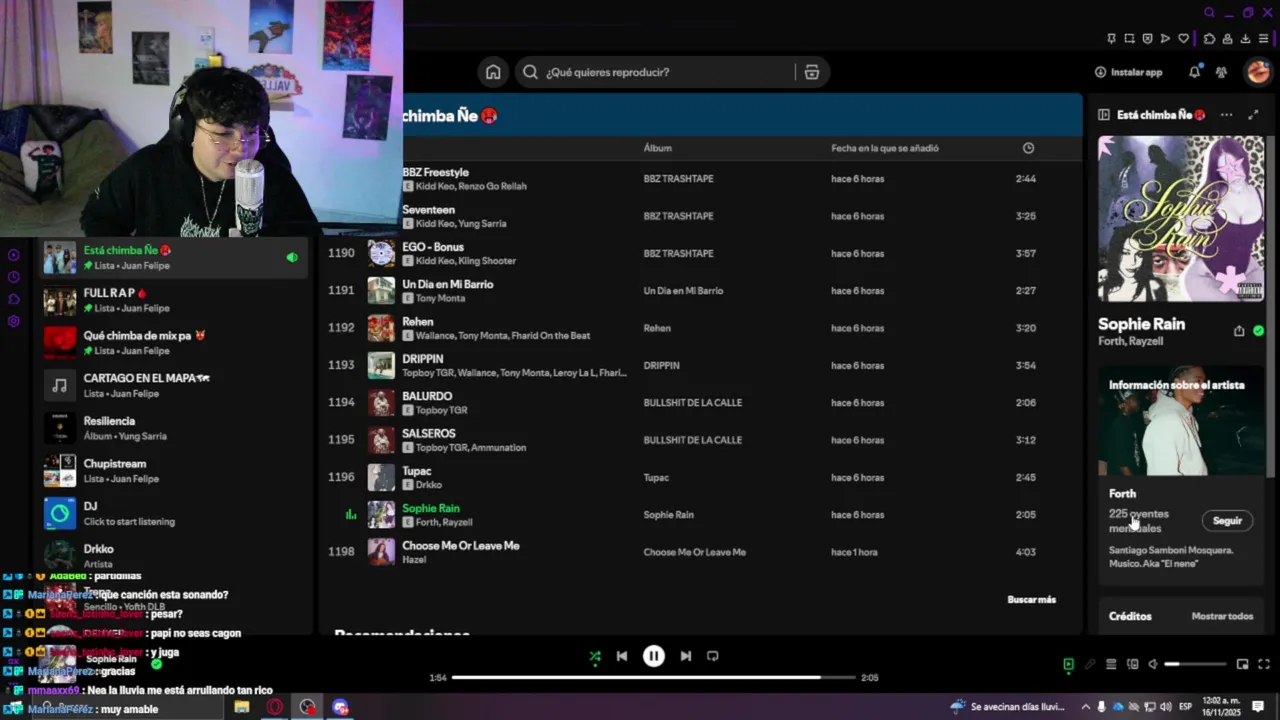Open artist link 'Tony Monta' under Un Dia en Mi Barrio
Image resolution: width=1280 pixels, height=720 pixels.
(440, 298)
